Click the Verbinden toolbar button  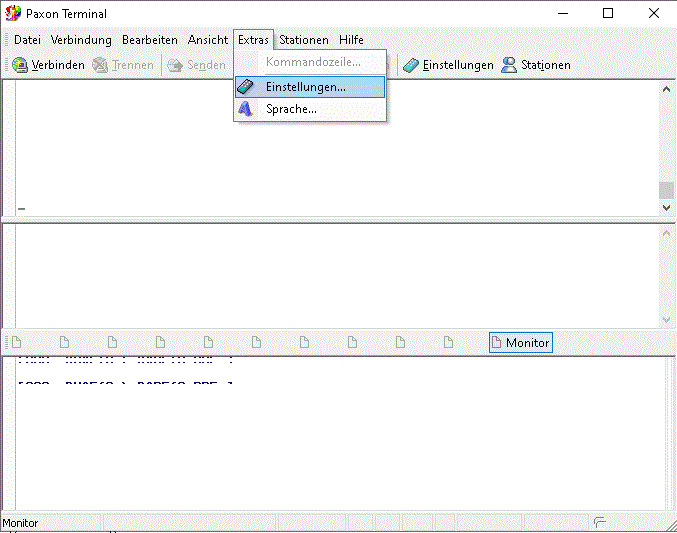pyautogui.click(x=48, y=65)
